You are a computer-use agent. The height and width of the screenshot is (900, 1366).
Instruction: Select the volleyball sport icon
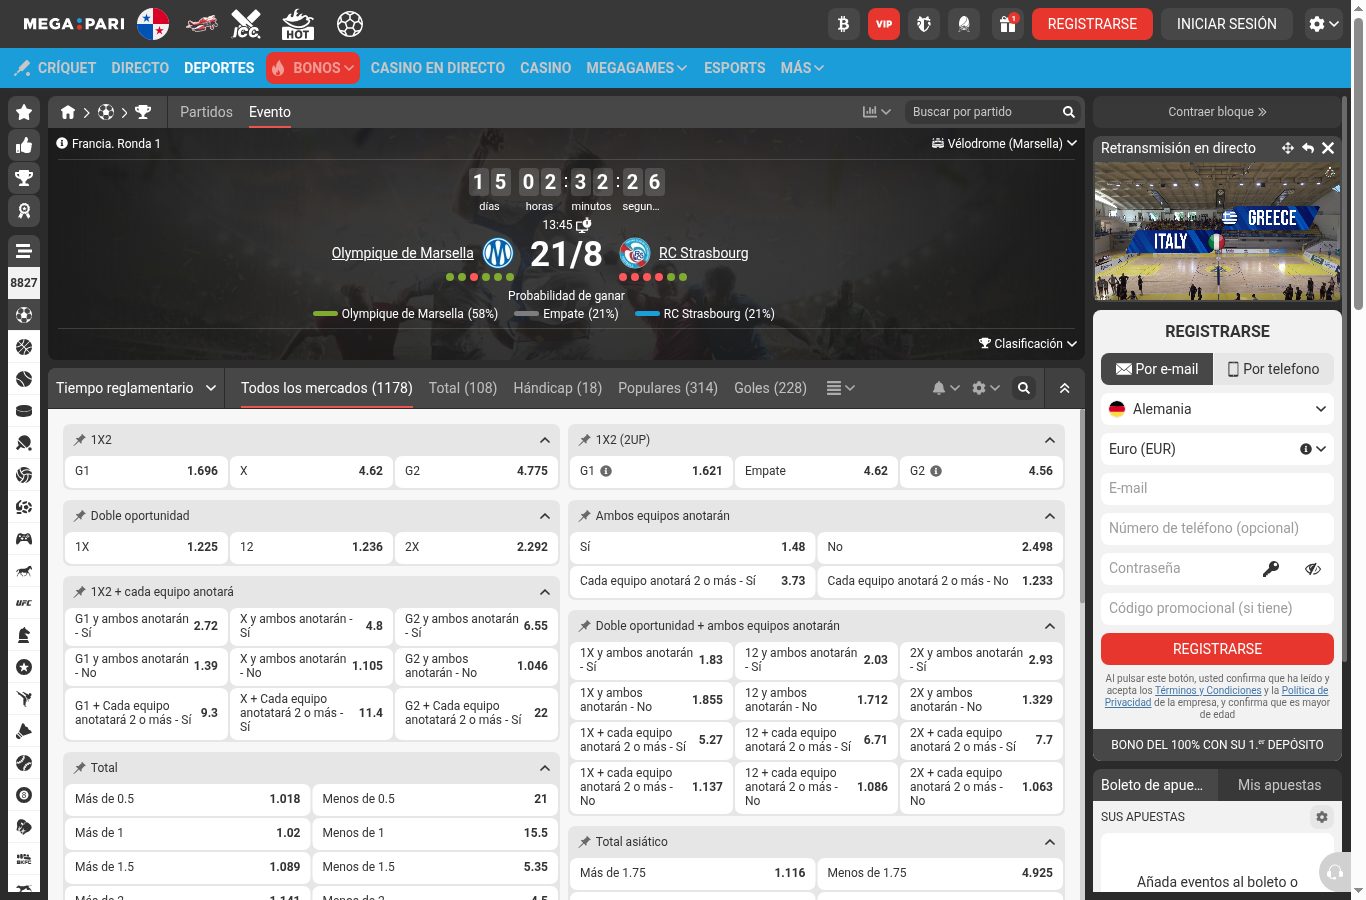[x=24, y=475]
